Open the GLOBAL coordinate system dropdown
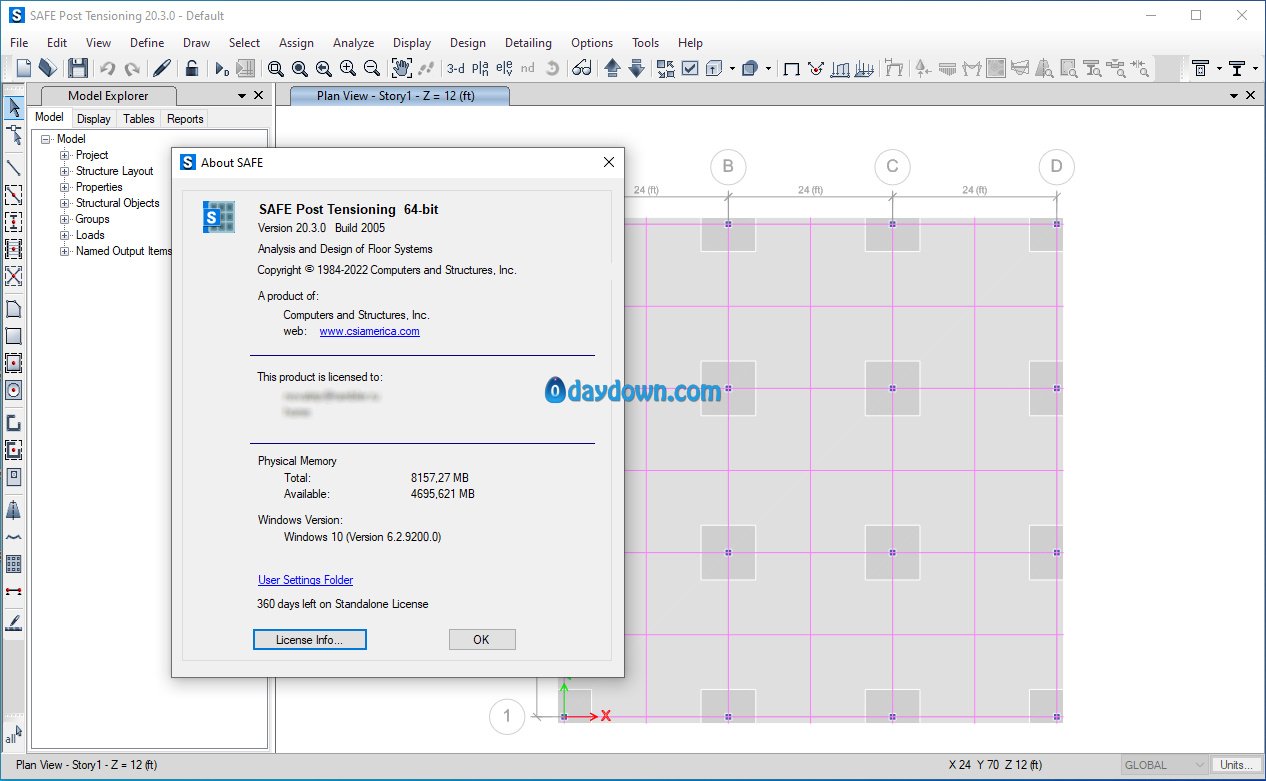The width and height of the screenshot is (1266, 781). [x=1163, y=765]
